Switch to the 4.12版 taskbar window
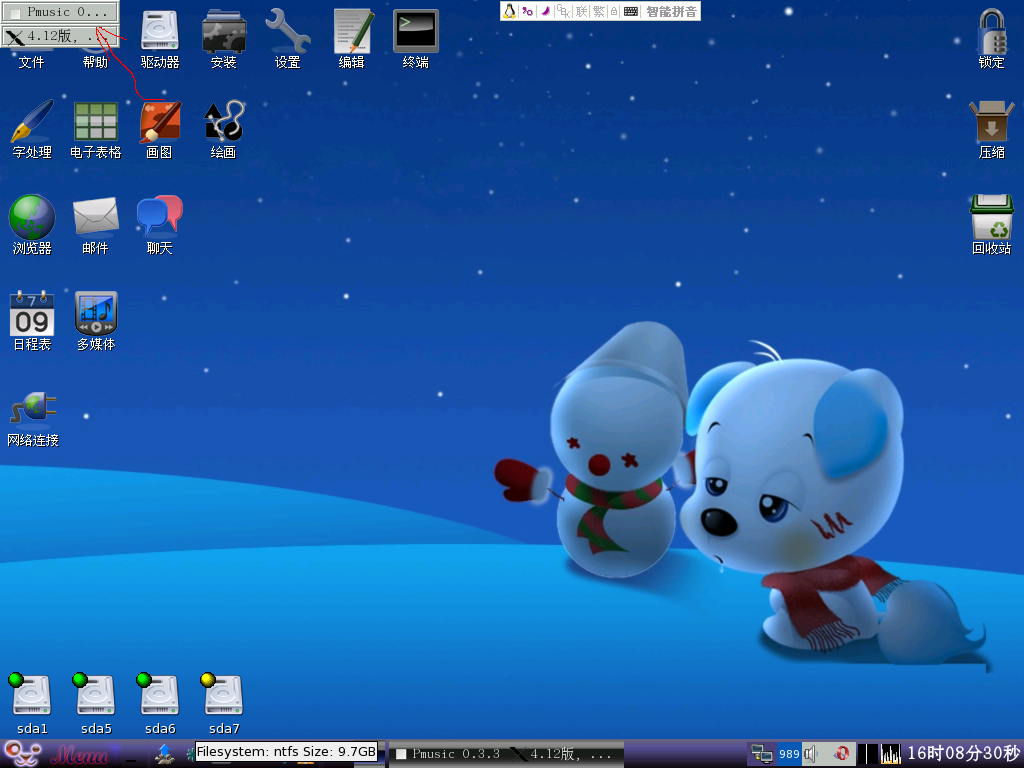Viewport: 1024px width, 768px height. point(564,754)
